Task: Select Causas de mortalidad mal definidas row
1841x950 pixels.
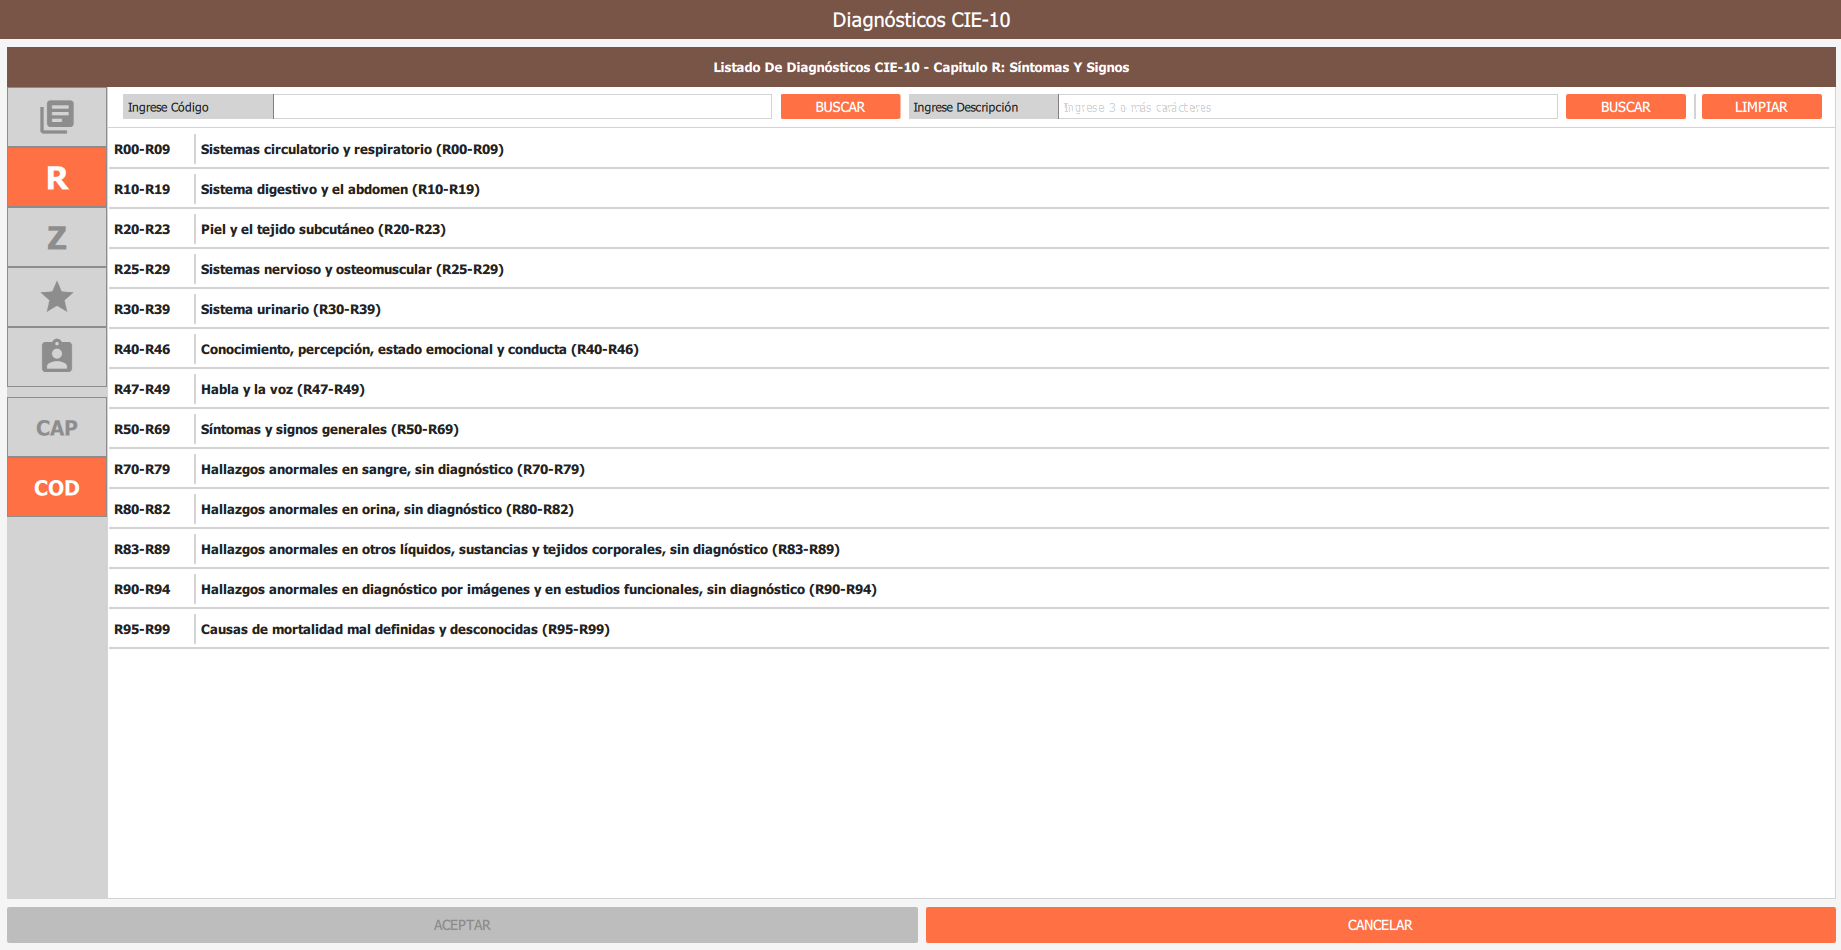Action: (x=405, y=629)
